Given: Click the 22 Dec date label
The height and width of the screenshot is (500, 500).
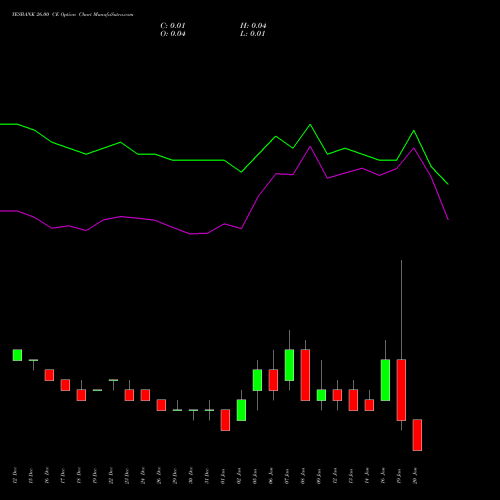Looking at the screenshot, I should [x=111, y=476].
